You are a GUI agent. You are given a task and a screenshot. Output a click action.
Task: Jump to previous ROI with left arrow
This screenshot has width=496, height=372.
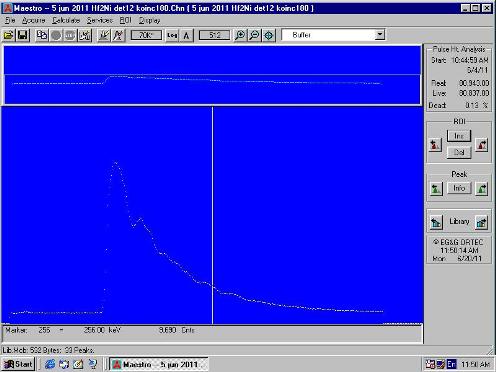coord(435,145)
